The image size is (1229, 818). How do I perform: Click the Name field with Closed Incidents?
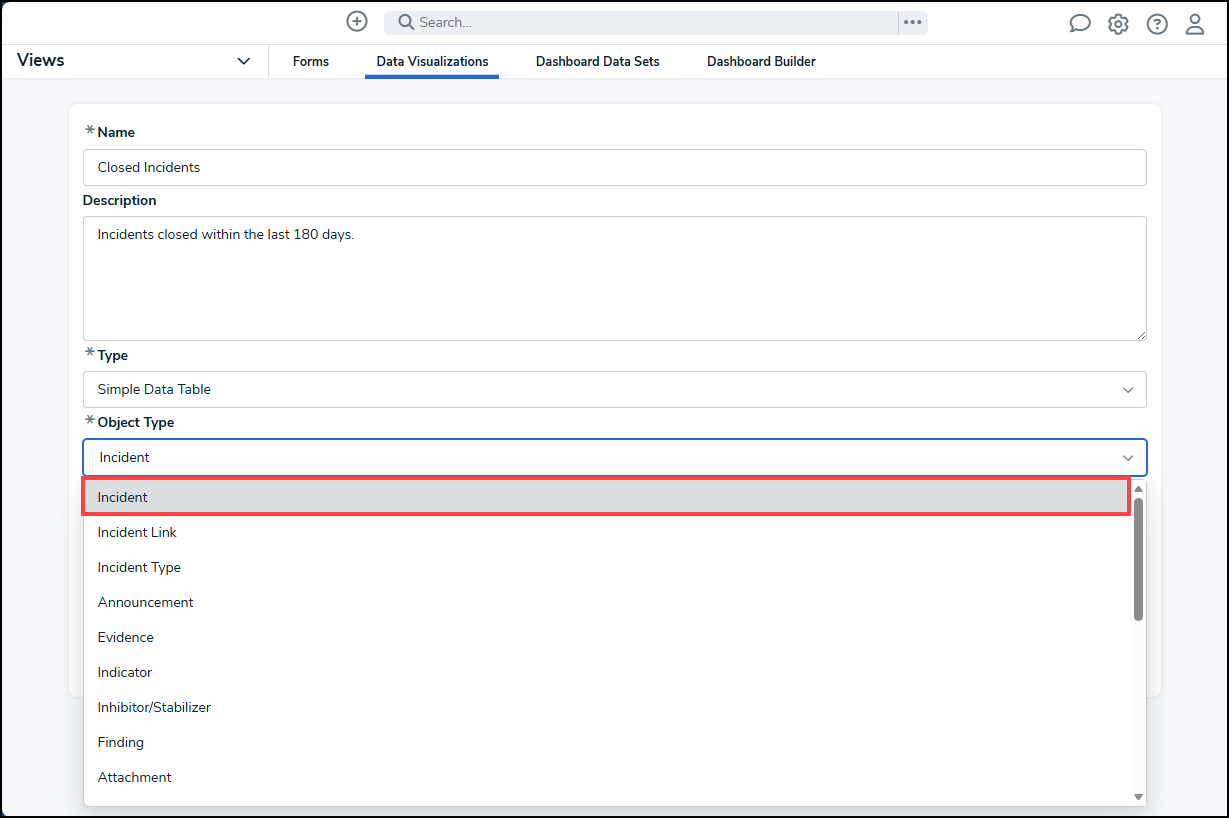[614, 167]
